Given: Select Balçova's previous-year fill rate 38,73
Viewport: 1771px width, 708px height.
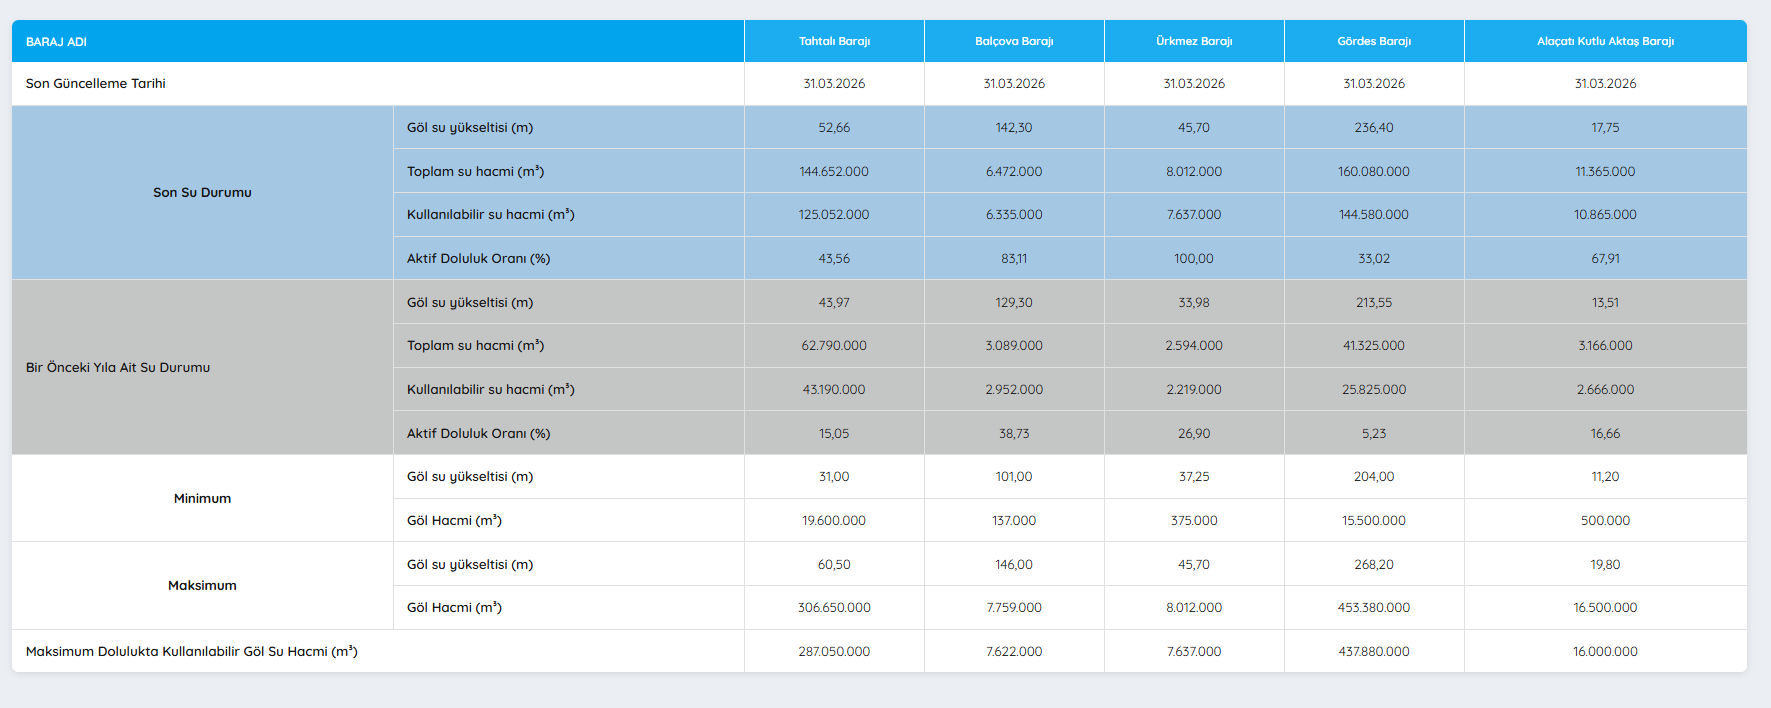Looking at the screenshot, I should [x=1014, y=434].
